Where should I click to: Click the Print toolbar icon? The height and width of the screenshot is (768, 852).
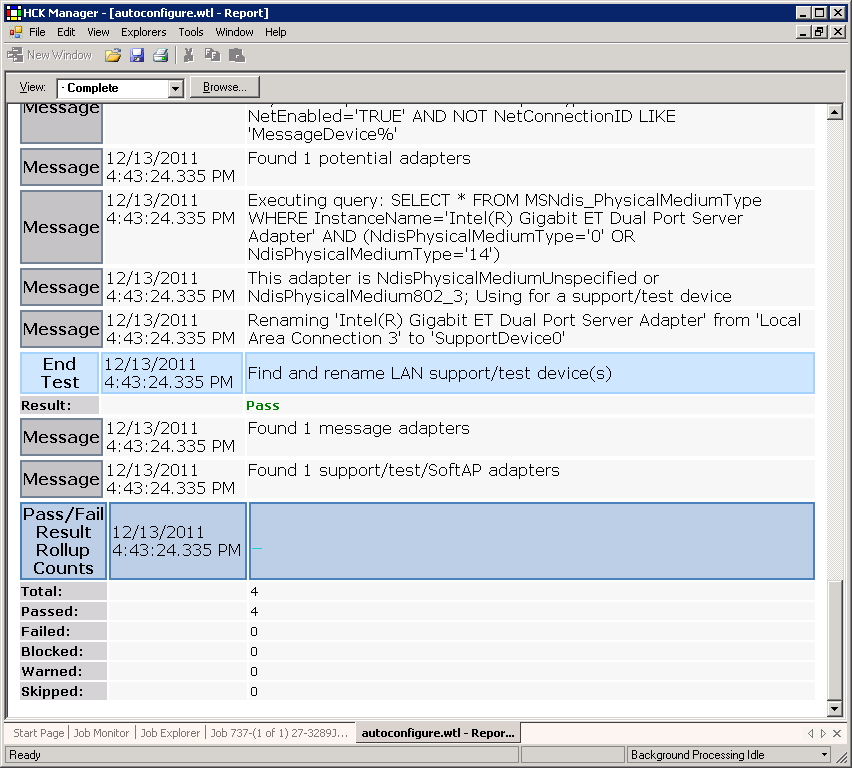pos(161,55)
